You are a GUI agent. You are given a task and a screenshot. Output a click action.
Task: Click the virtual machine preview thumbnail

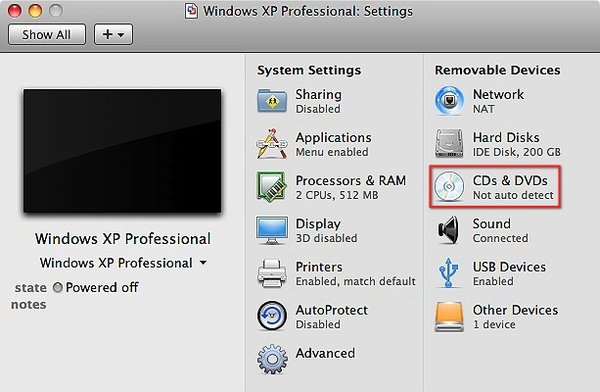[122, 151]
